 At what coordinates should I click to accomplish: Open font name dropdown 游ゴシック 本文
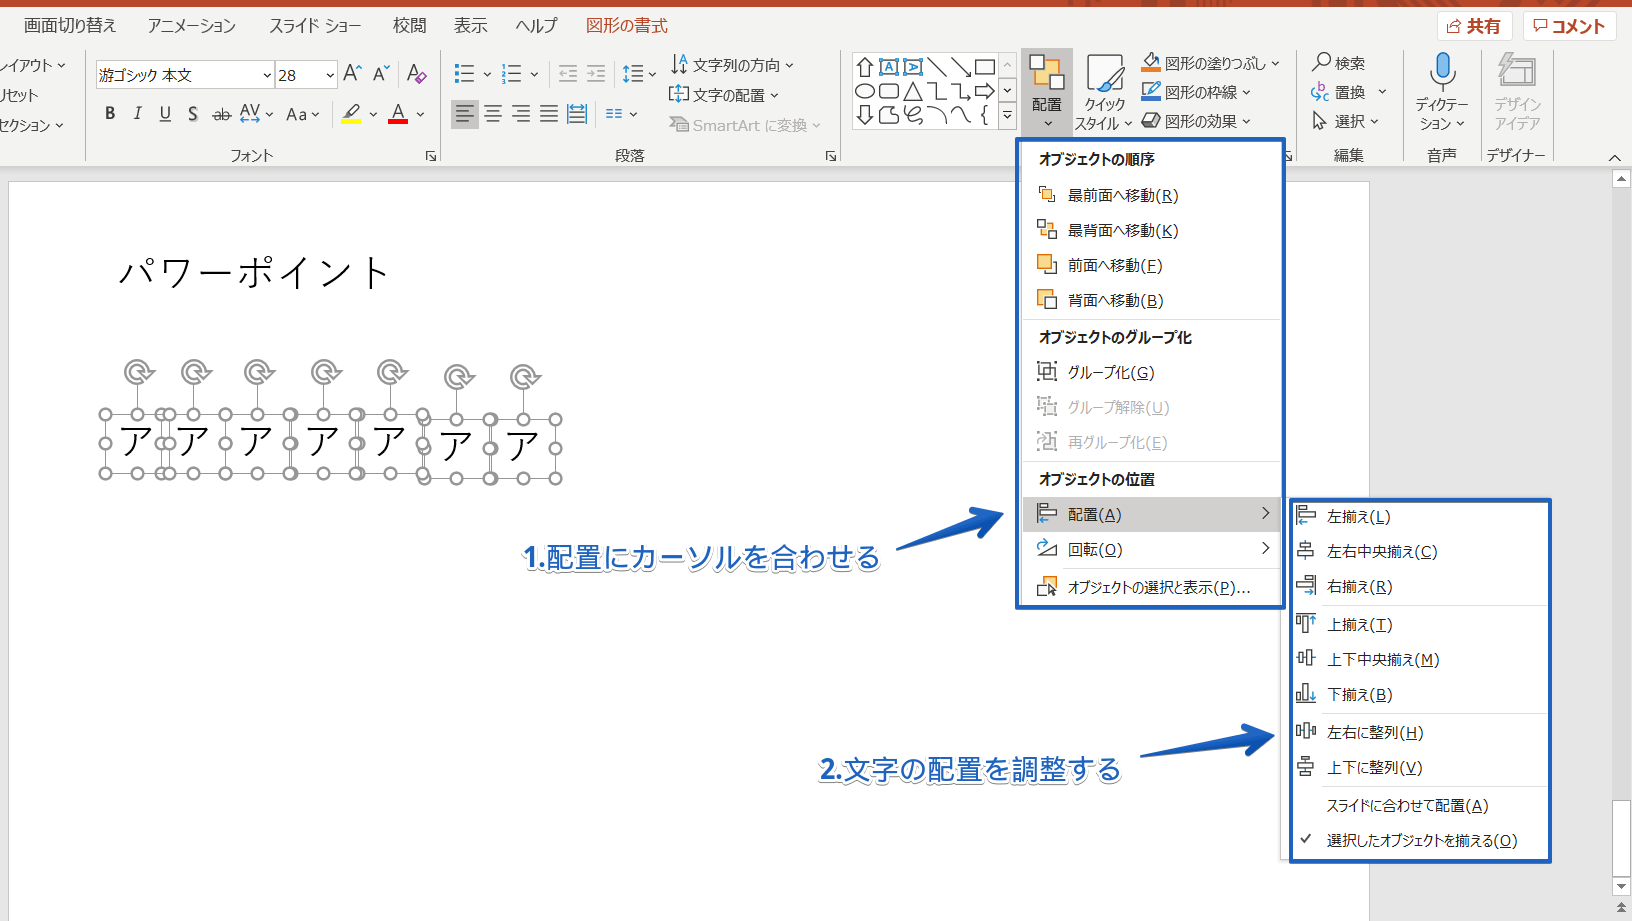pos(267,75)
